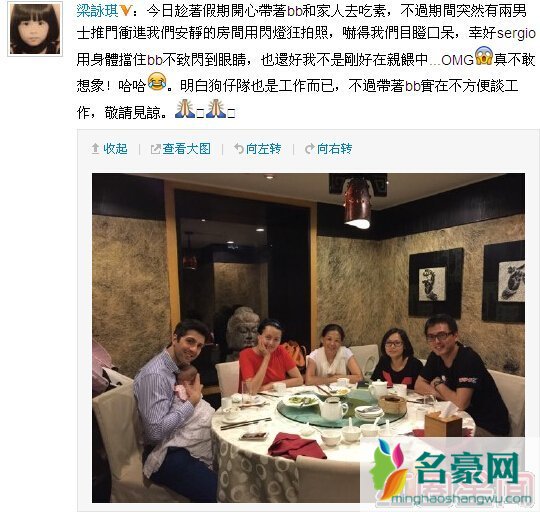The image size is (540, 512).
Task: Open 查看大图 to view full image
Action: point(186,149)
